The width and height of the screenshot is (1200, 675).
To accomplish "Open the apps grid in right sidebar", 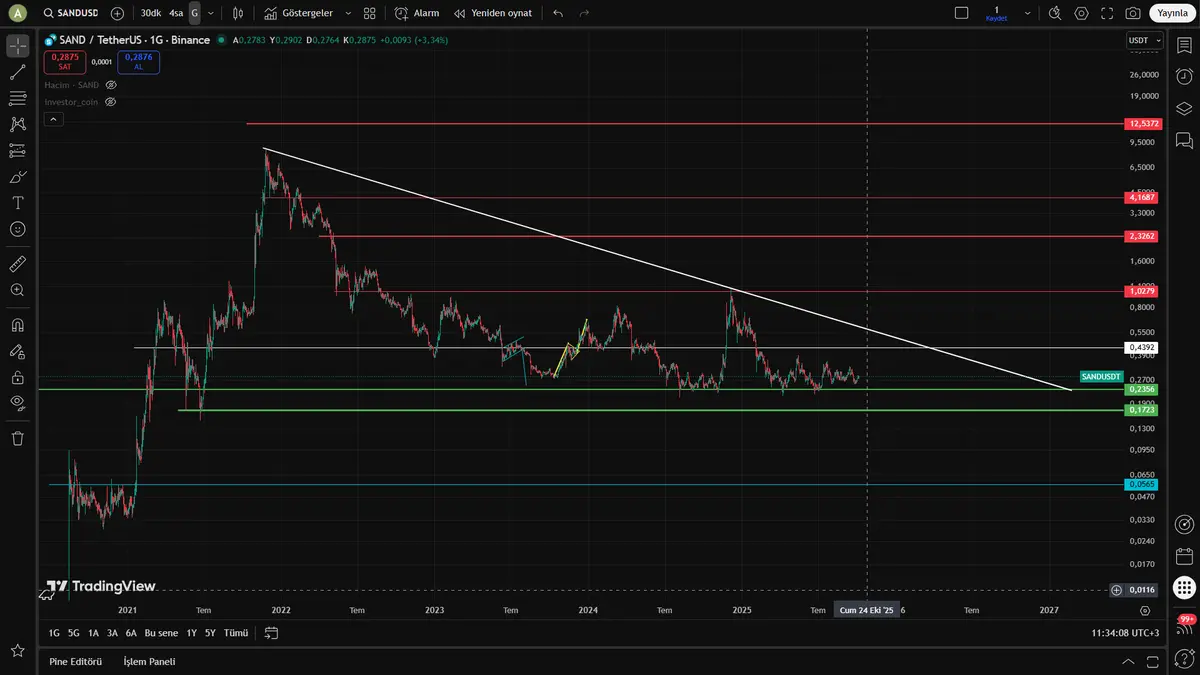I will point(1184,587).
